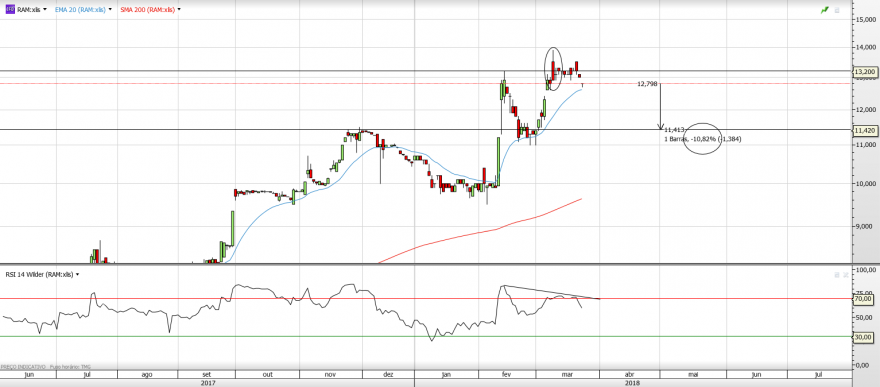Click the 12,000 price axis label

click(865, 109)
